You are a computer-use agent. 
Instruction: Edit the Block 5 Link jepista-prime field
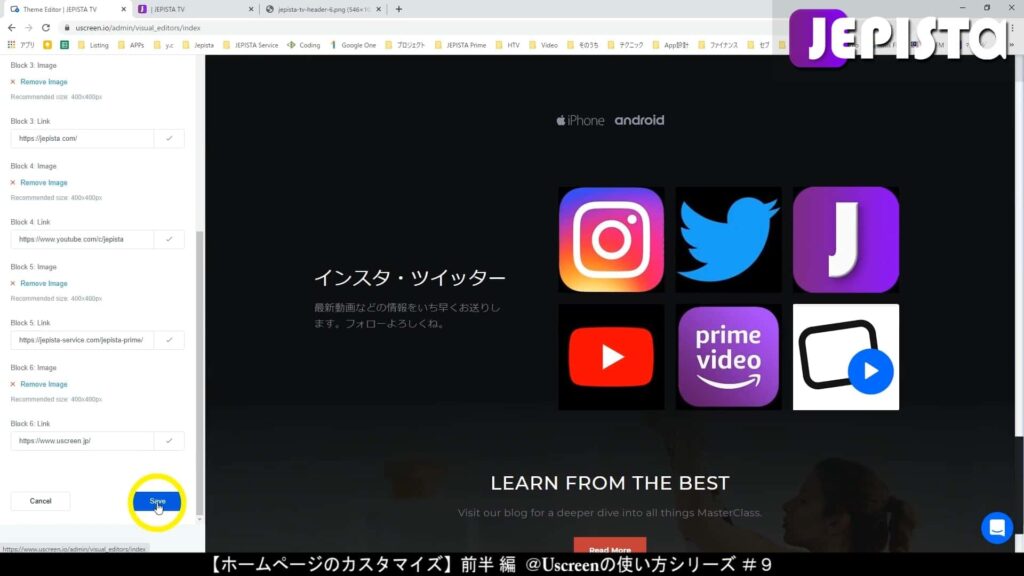click(82, 340)
